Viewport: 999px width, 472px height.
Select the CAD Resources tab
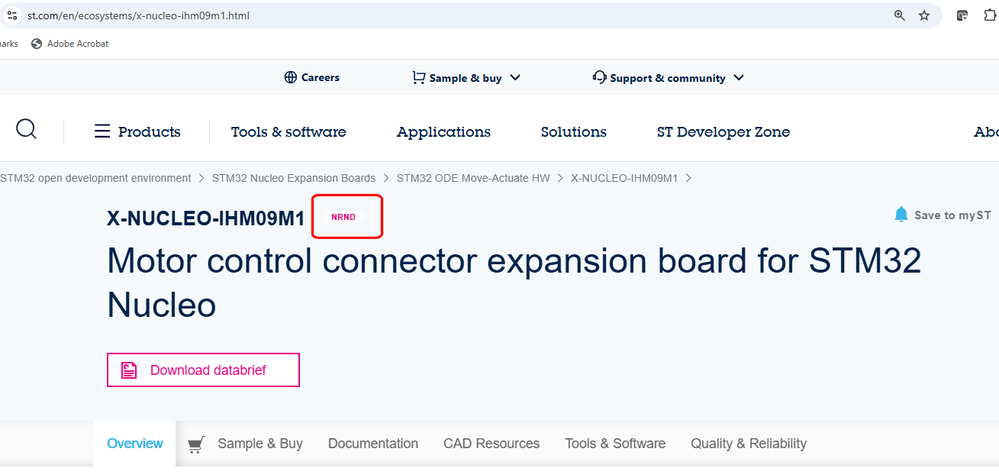pos(491,443)
